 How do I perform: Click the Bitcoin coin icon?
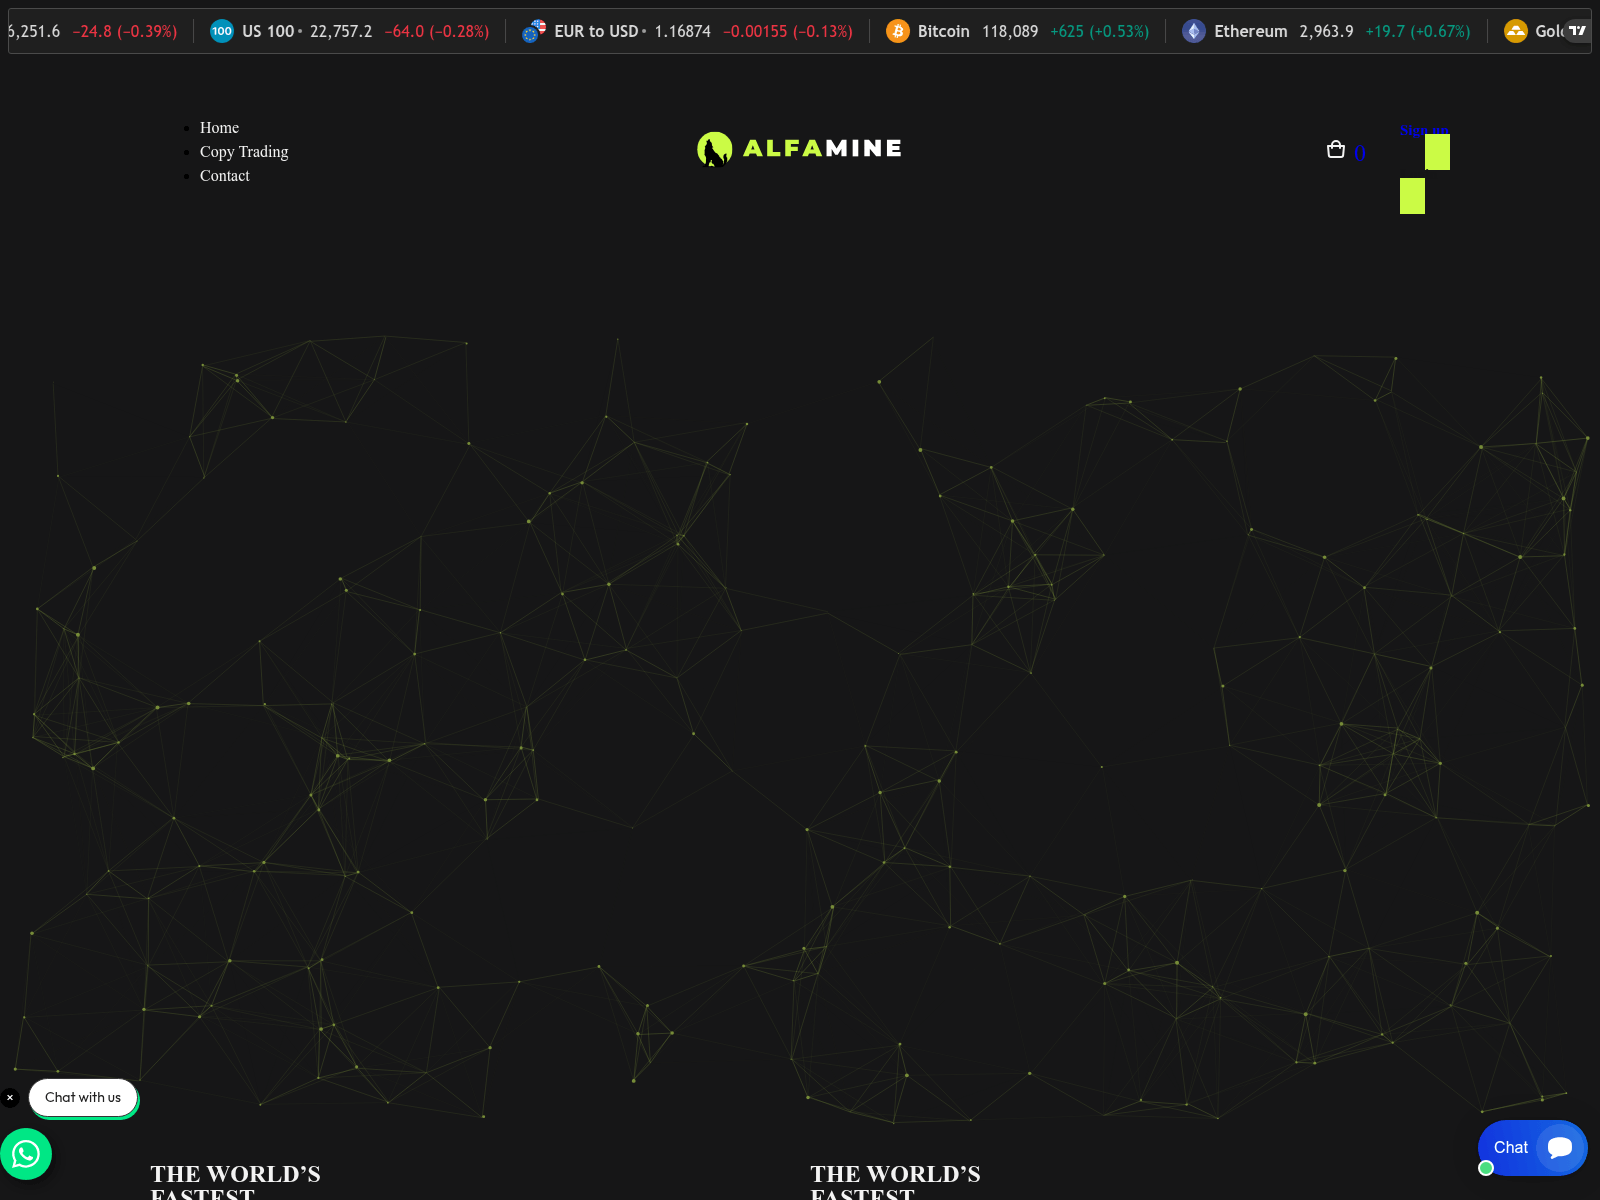pos(898,31)
